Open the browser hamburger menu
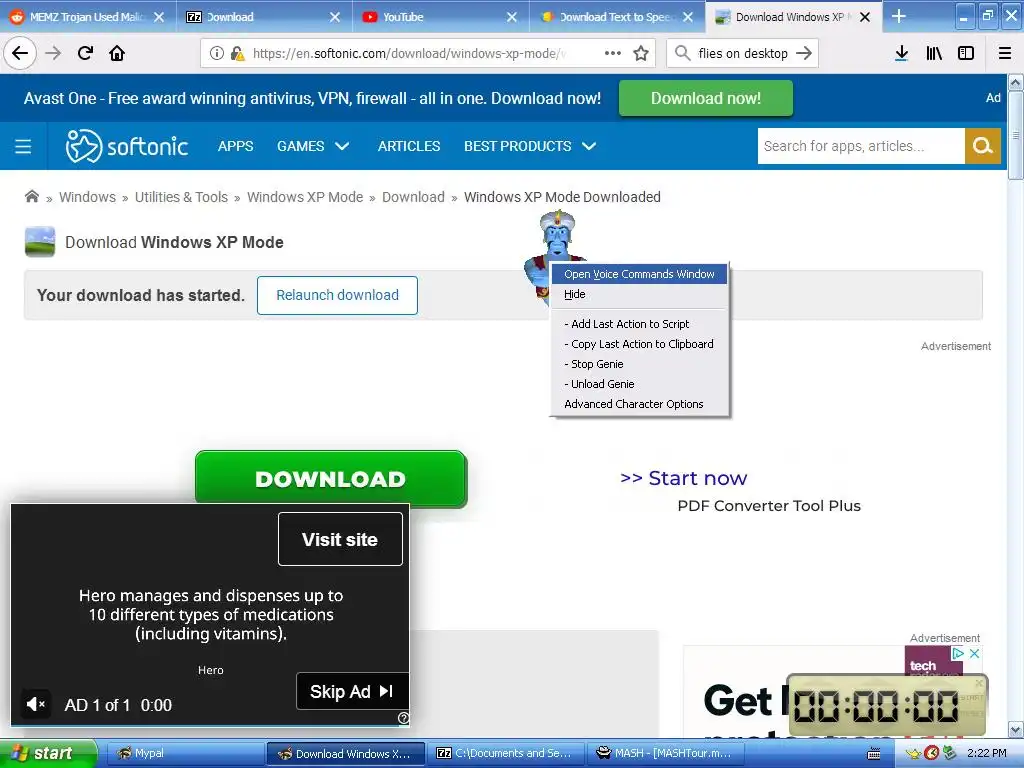 pos(1005,54)
